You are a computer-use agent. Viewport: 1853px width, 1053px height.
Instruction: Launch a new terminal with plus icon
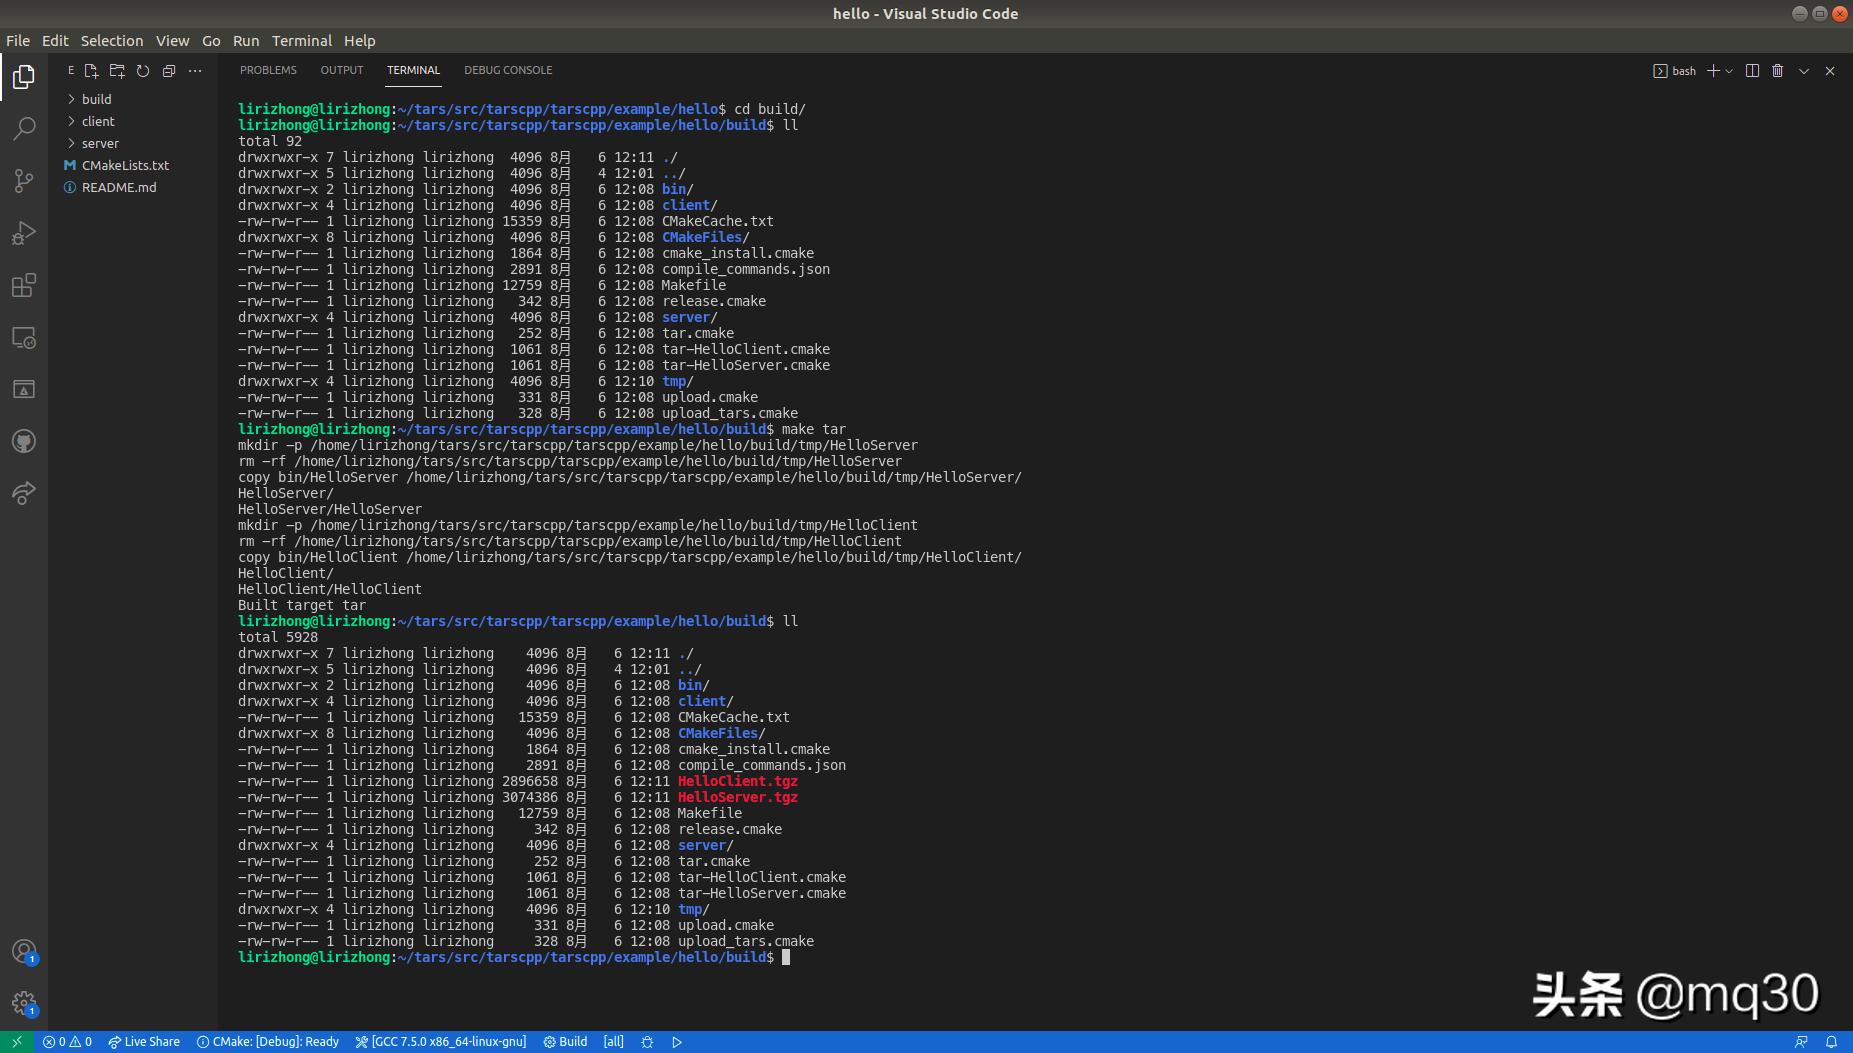(x=1714, y=70)
